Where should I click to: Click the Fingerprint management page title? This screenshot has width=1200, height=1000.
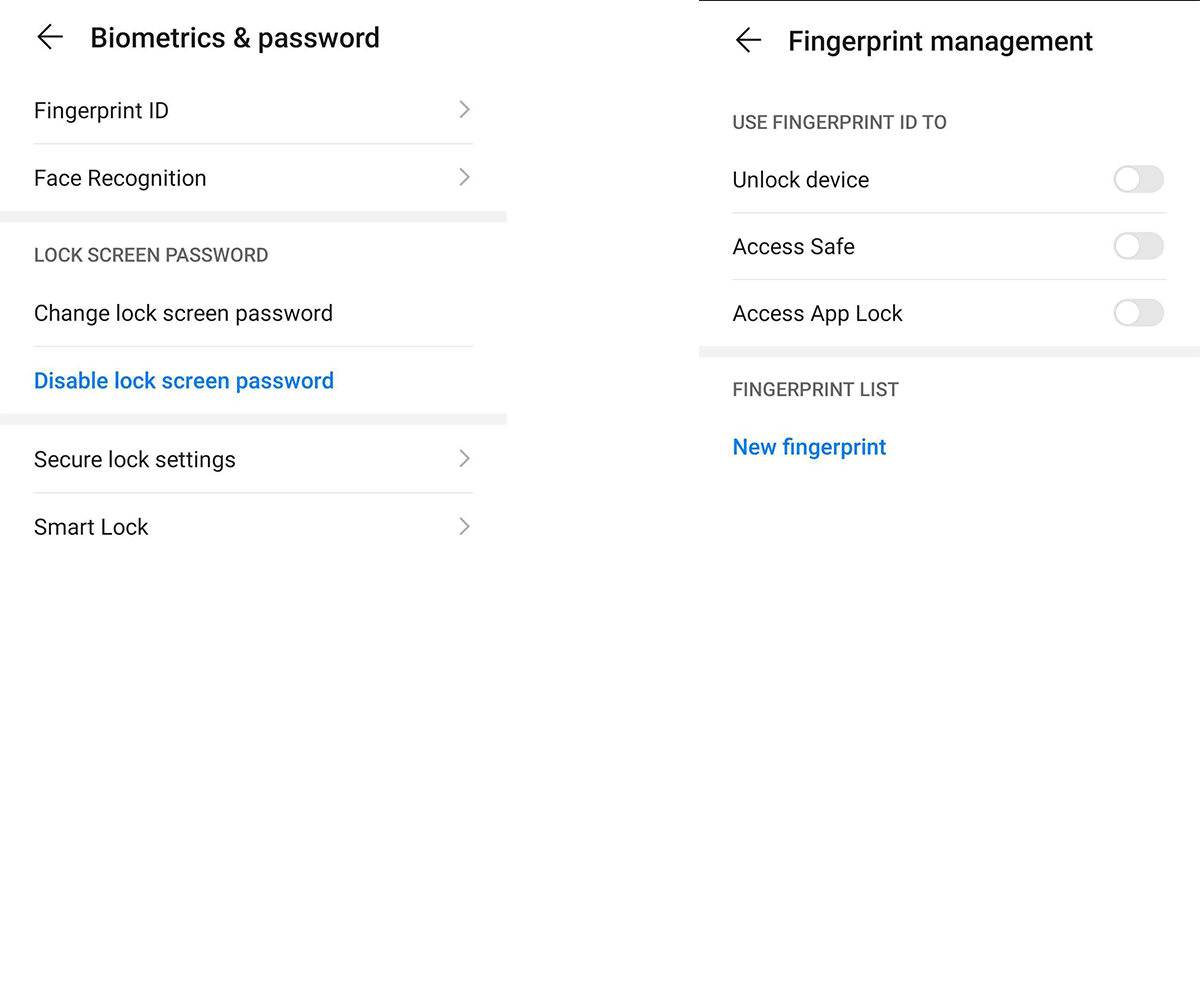940,41
